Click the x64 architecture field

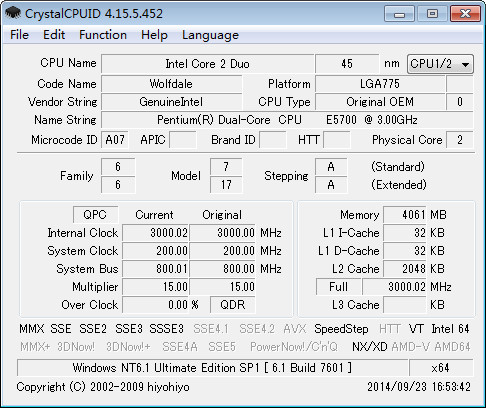tap(441, 368)
